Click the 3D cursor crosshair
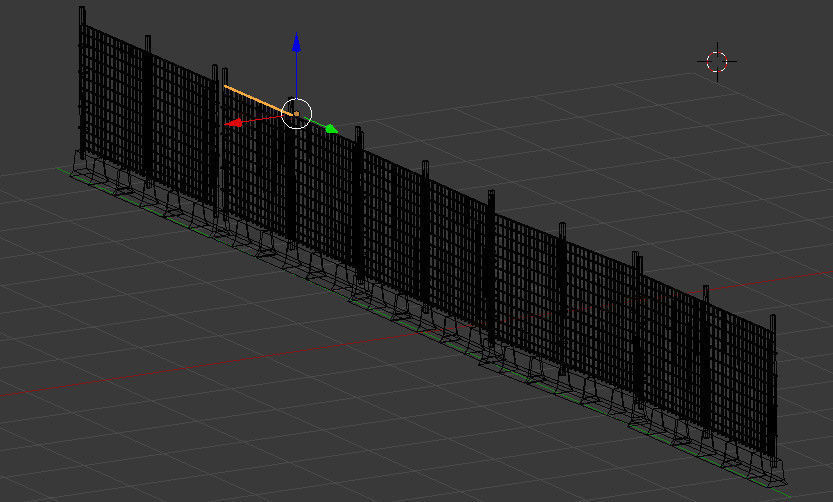This screenshot has height=502, width=833. click(717, 62)
